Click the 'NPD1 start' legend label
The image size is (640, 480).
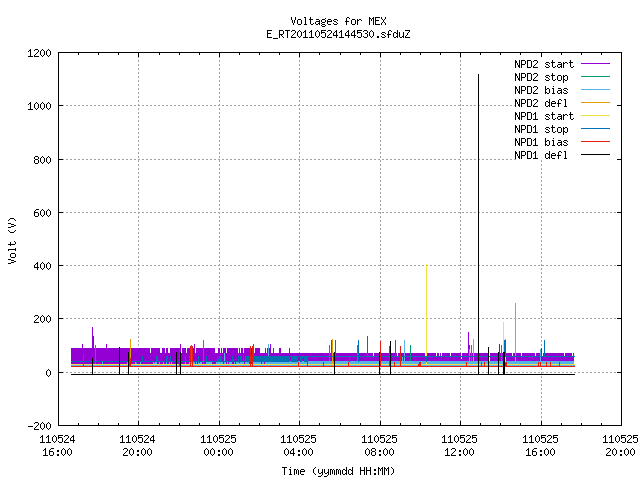pos(544,116)
